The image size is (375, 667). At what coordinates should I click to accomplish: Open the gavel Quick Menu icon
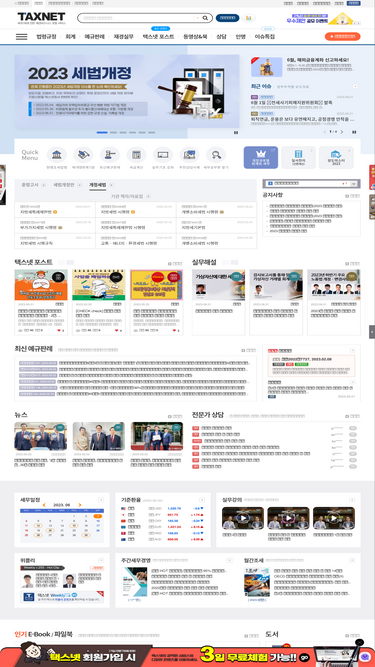110,155
